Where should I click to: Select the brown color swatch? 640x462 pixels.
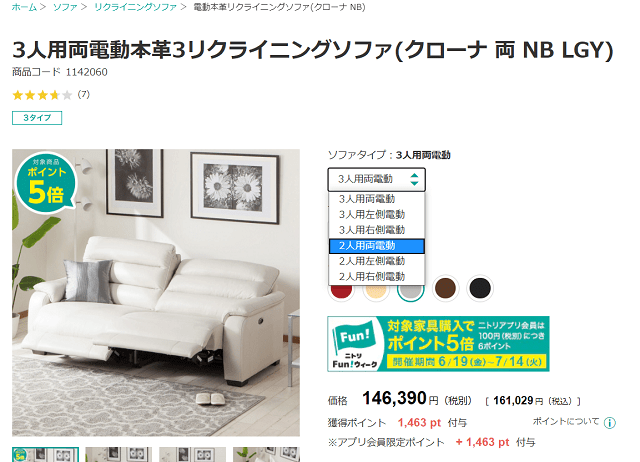[x=445, y=288]
